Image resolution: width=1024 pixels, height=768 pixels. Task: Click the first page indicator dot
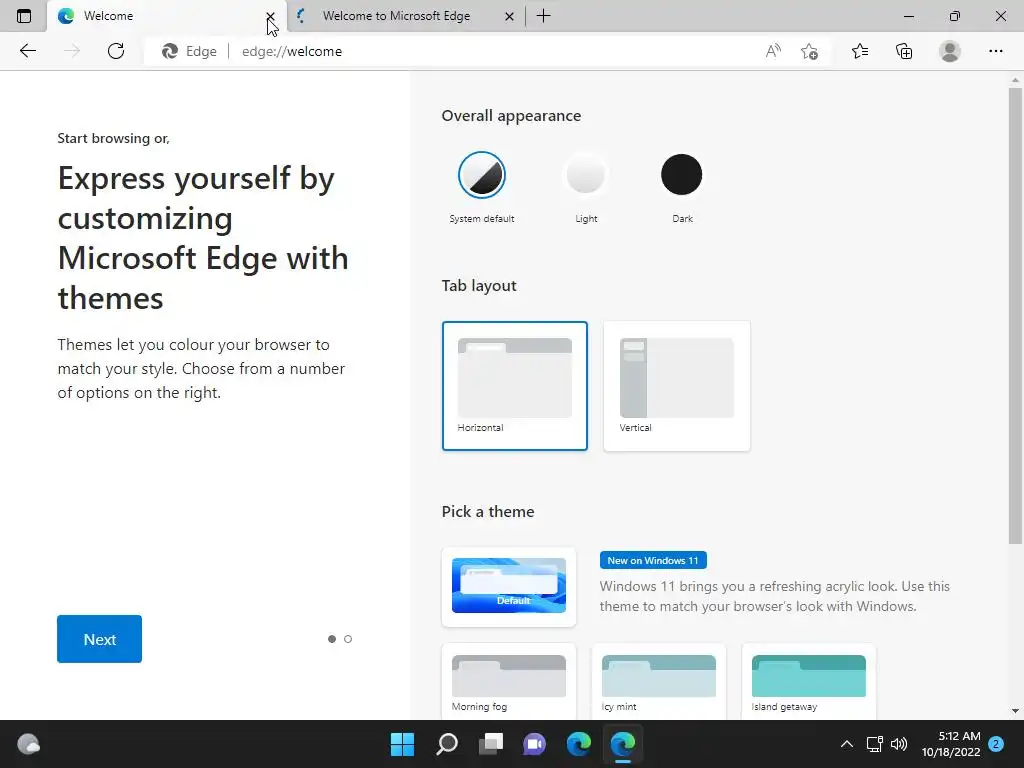332,639
